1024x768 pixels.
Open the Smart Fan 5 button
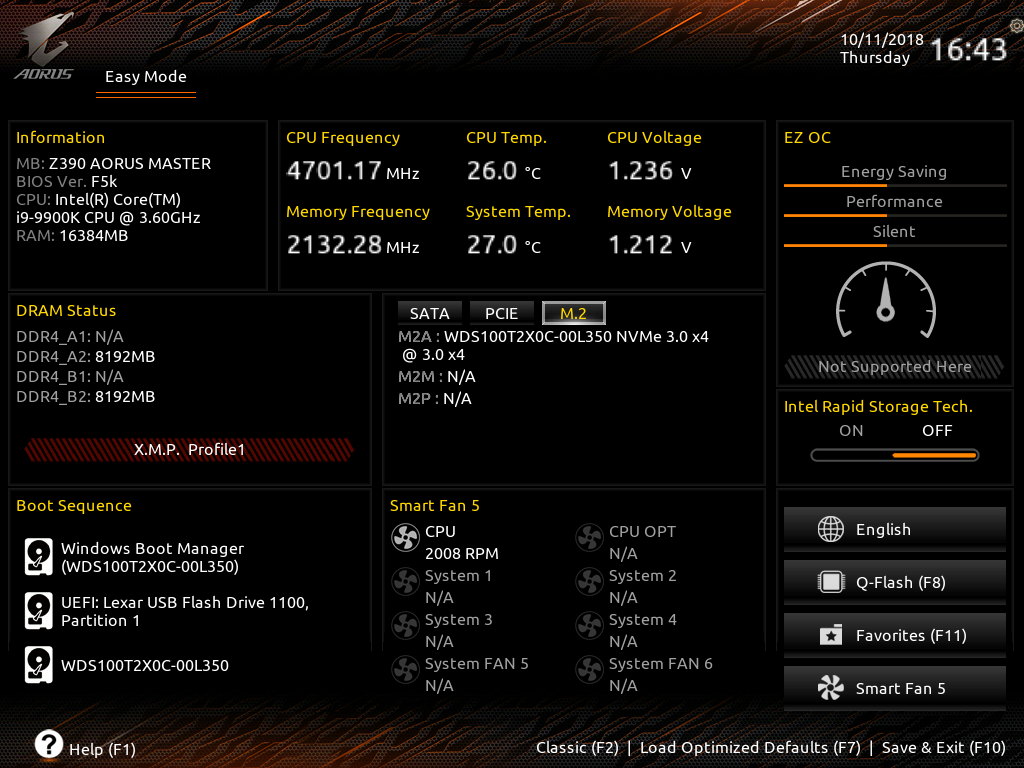pyautogui.click(x=895, y=688)
